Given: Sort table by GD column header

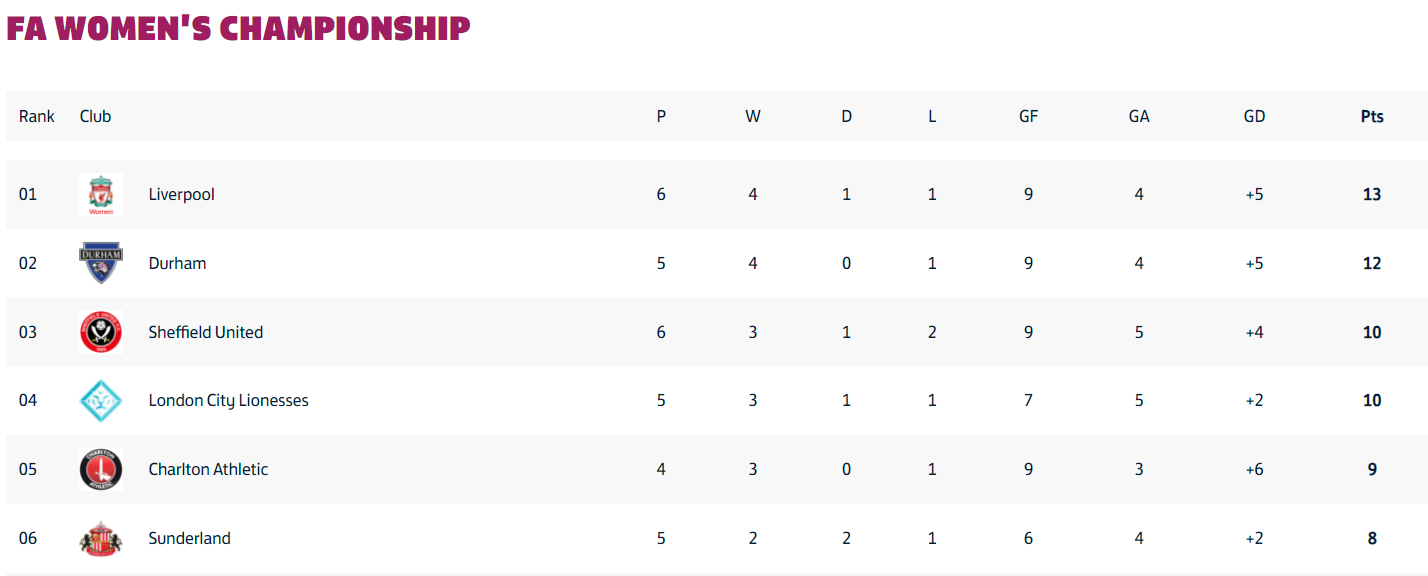Looking at the screenshot, I should click(1254, 116).
